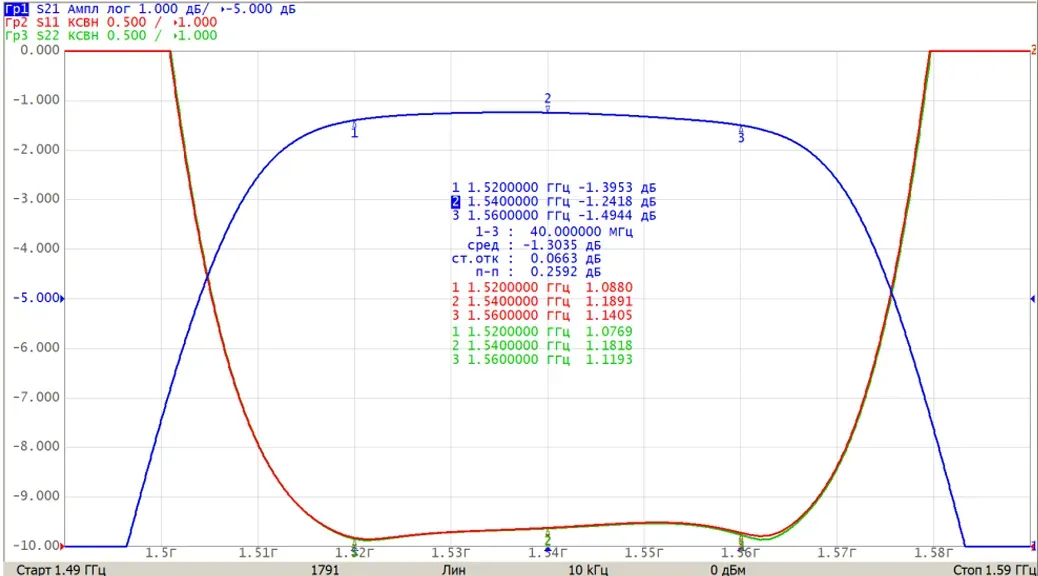Open the Старт 1.49 ГГц start frequency field

(x=61, y=570)
